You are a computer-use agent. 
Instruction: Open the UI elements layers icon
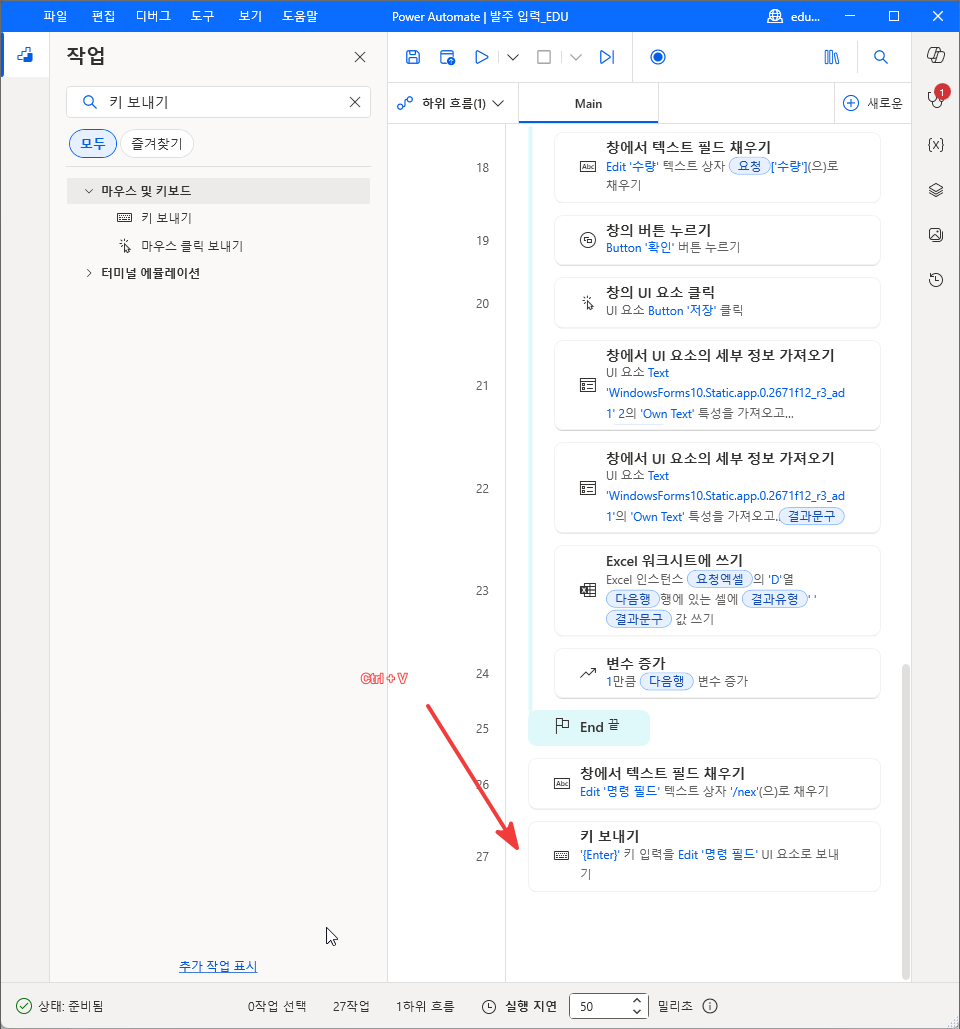(936, 190)
